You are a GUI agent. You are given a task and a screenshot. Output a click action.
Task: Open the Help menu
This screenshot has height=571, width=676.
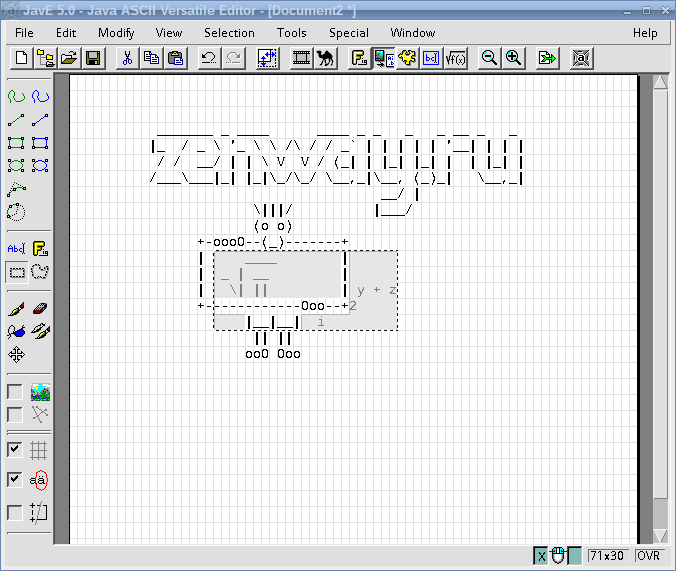click(x=645, y=33)
